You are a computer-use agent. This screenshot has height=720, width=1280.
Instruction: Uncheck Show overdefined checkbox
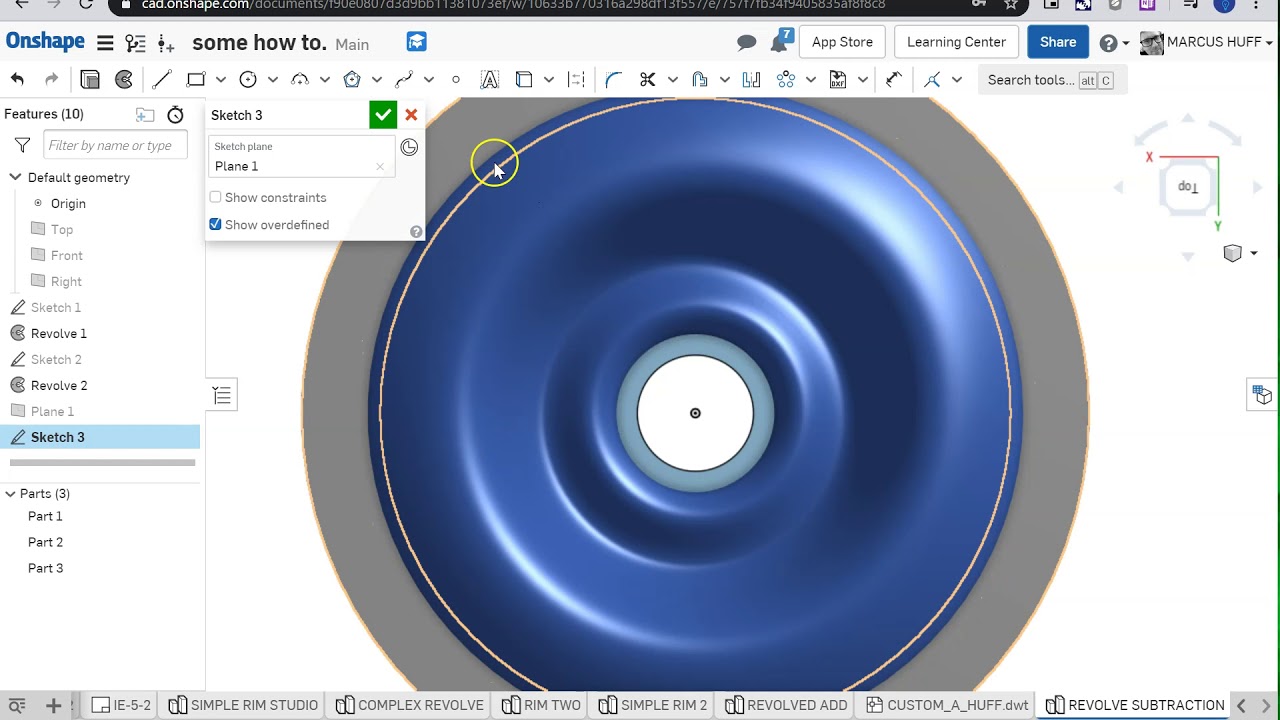point(215,225)
